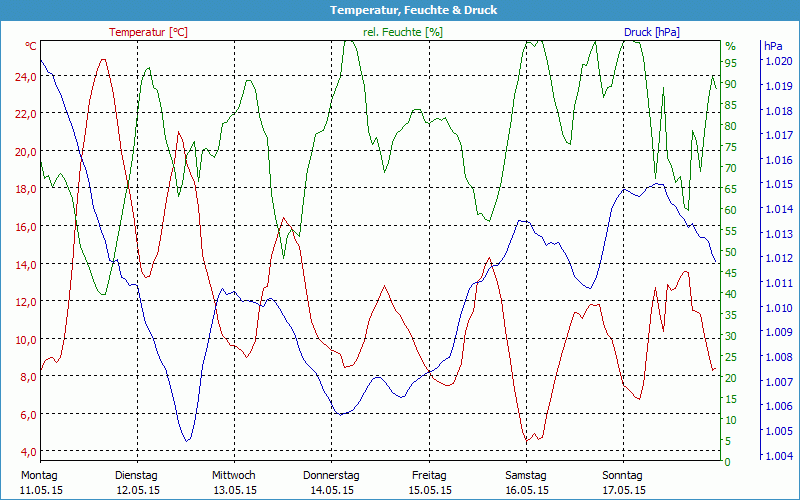
Task: Click the '25' humidity axis value
Action: pyautogui.click(x=731, y=357)
